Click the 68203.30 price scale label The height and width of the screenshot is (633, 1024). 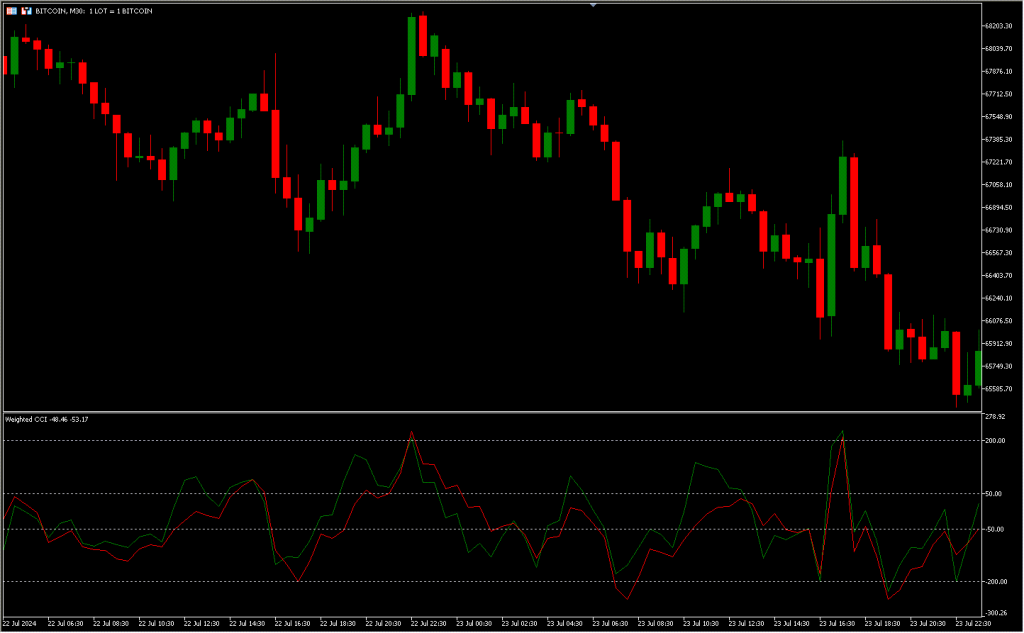999,26
